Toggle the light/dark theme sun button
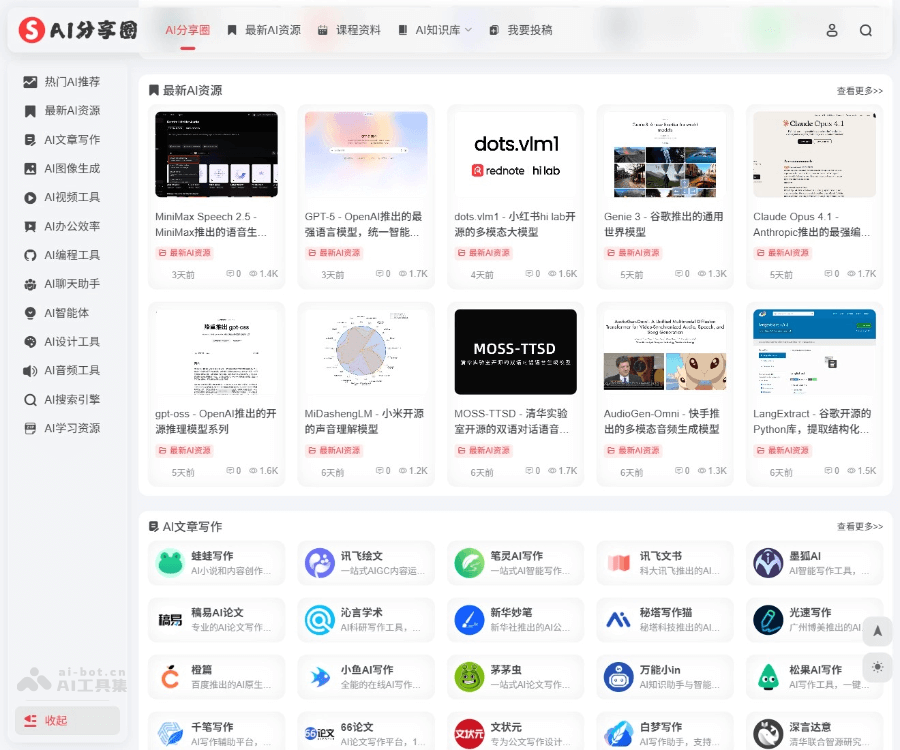The width and height of the screenshot is (900, 750). 877,667
